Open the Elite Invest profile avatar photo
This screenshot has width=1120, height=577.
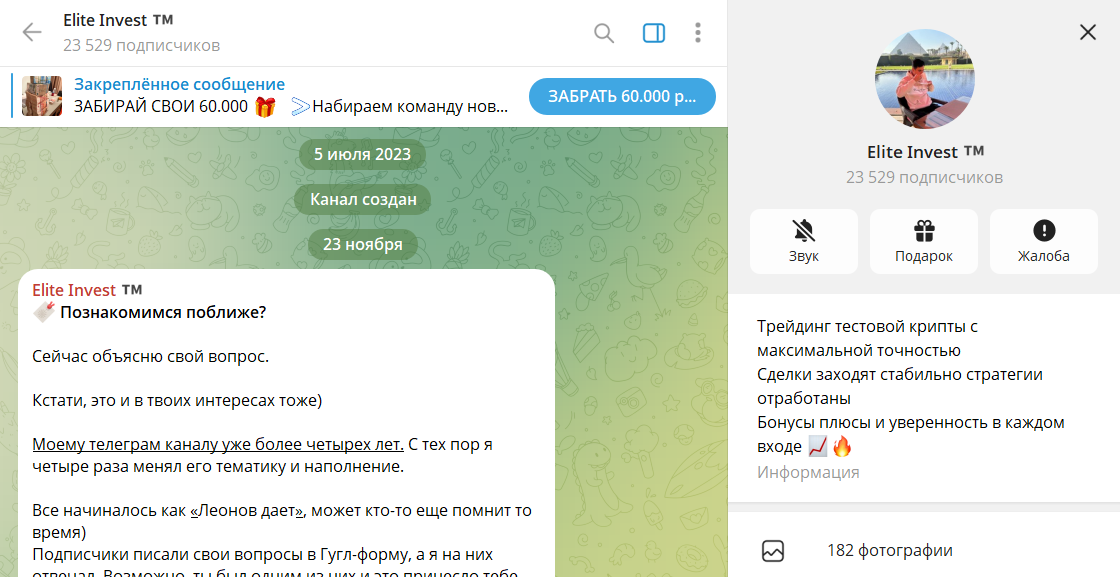pyautogui.click(x=925, y=79)
